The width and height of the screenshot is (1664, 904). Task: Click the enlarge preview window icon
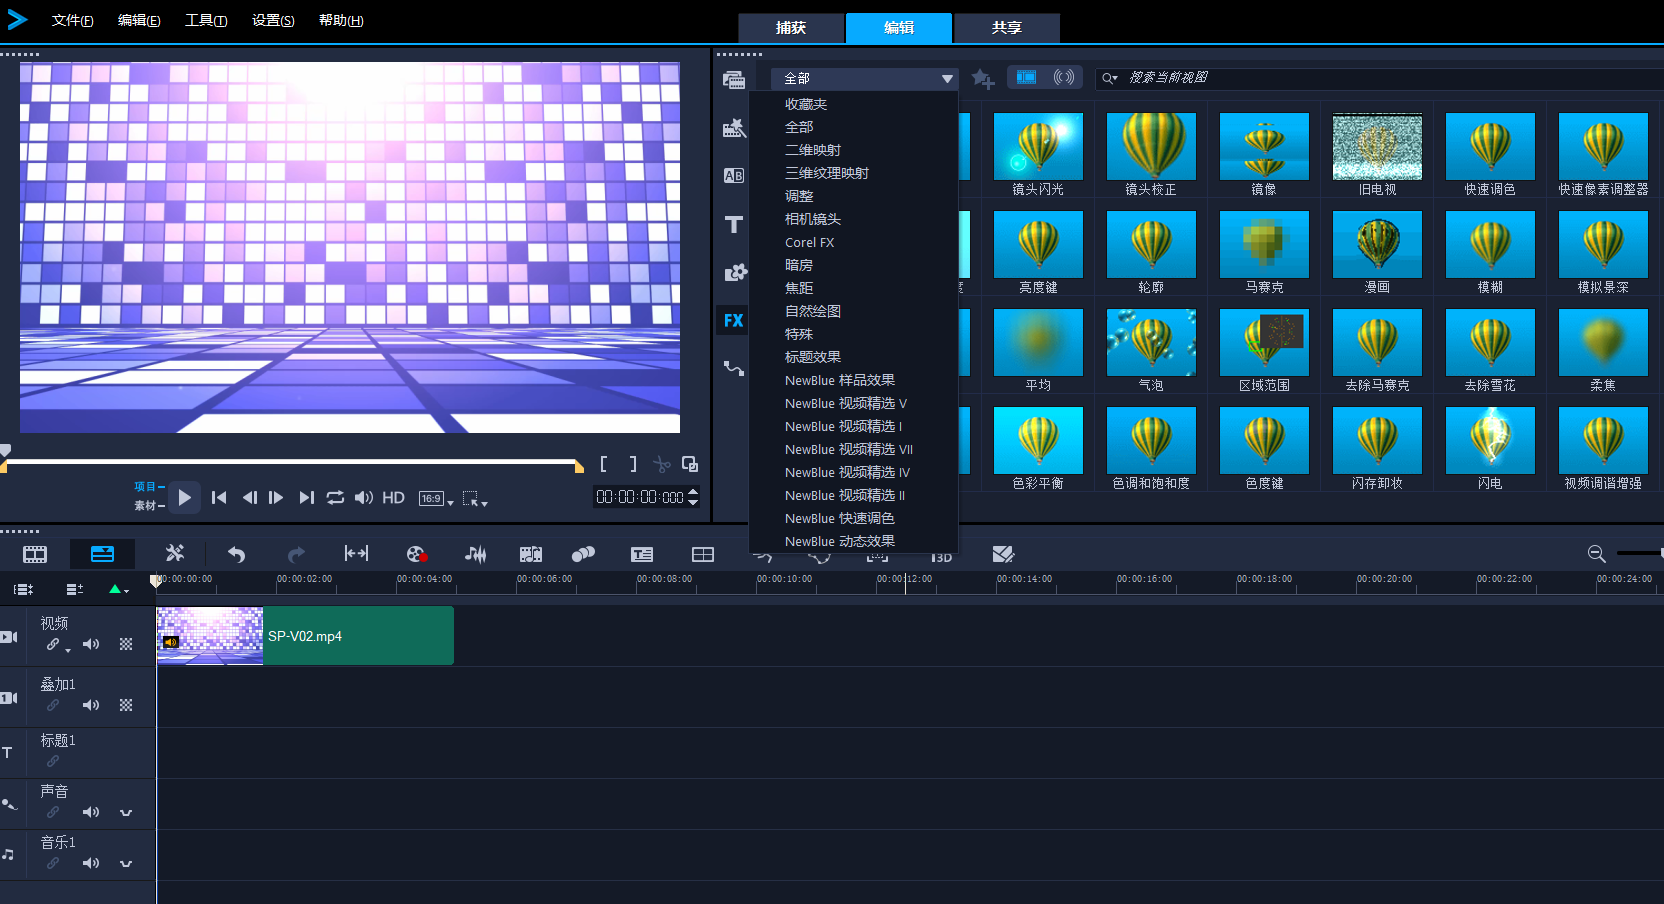pos(690,464)
